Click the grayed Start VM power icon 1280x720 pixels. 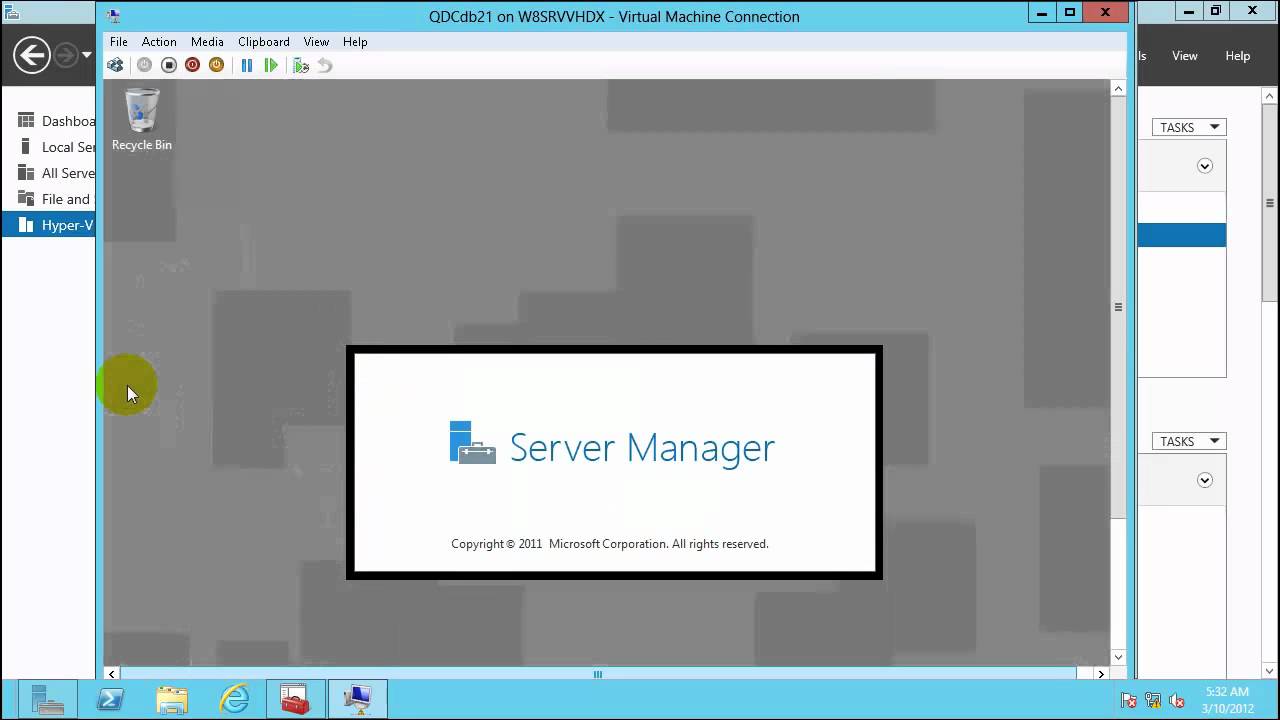pos(145,65)
